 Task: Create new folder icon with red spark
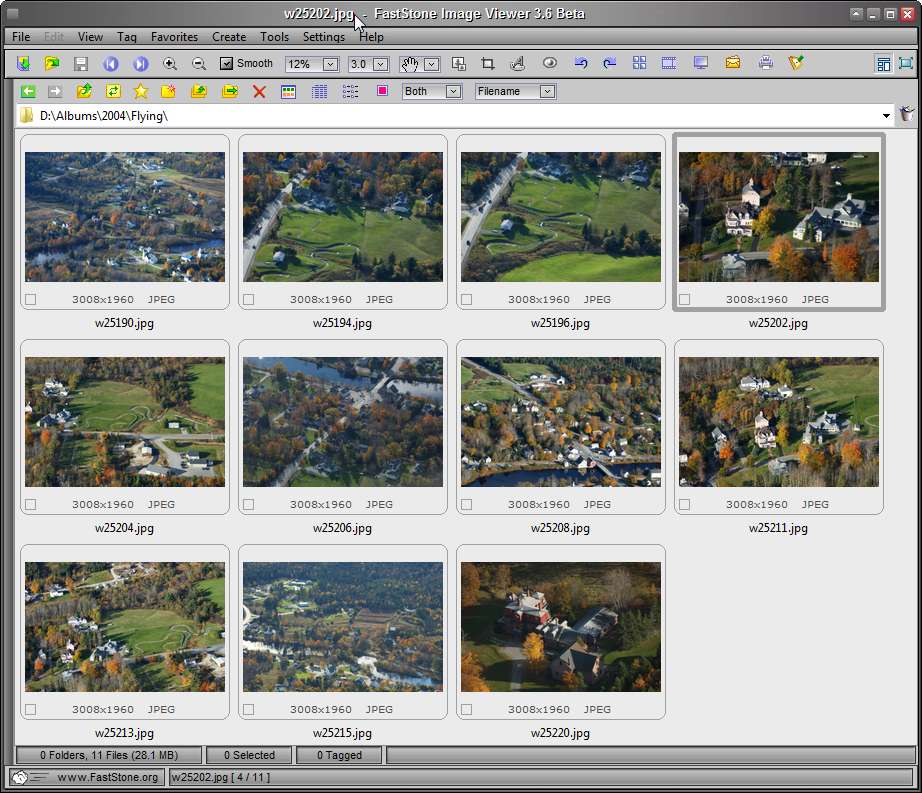[x=168, y=91]
